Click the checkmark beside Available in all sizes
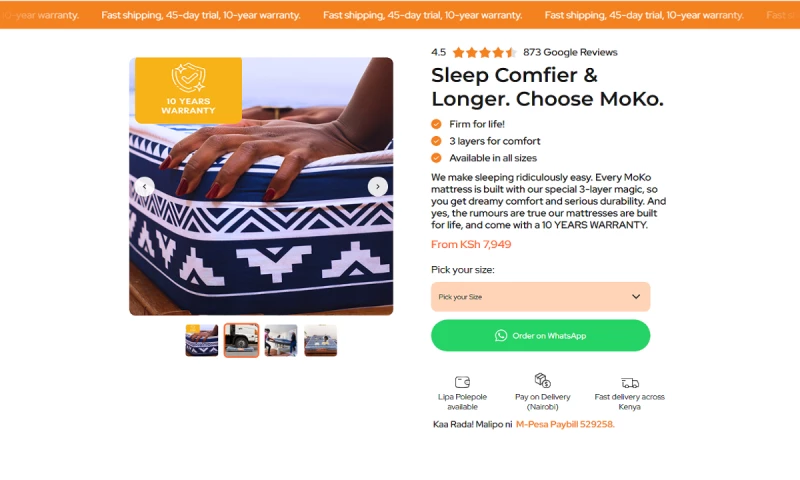 coord(436,158)
